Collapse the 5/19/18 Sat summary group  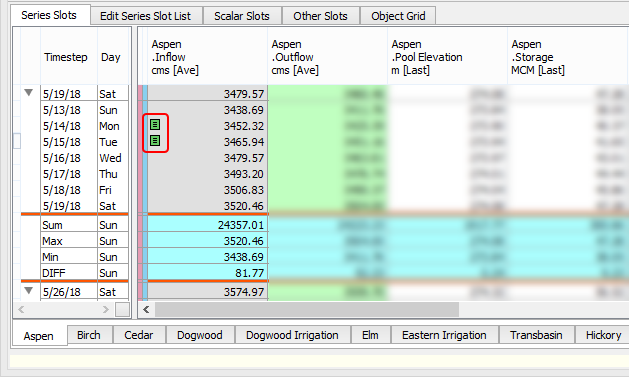(28, 93)
